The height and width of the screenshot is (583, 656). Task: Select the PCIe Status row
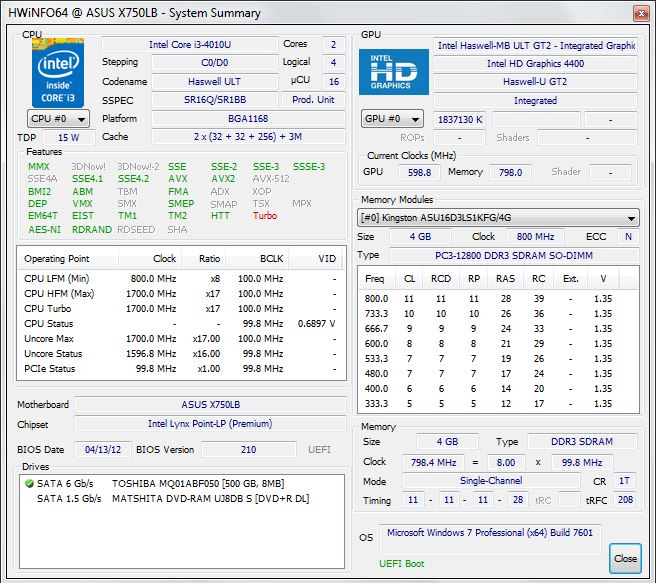(181, 368)
